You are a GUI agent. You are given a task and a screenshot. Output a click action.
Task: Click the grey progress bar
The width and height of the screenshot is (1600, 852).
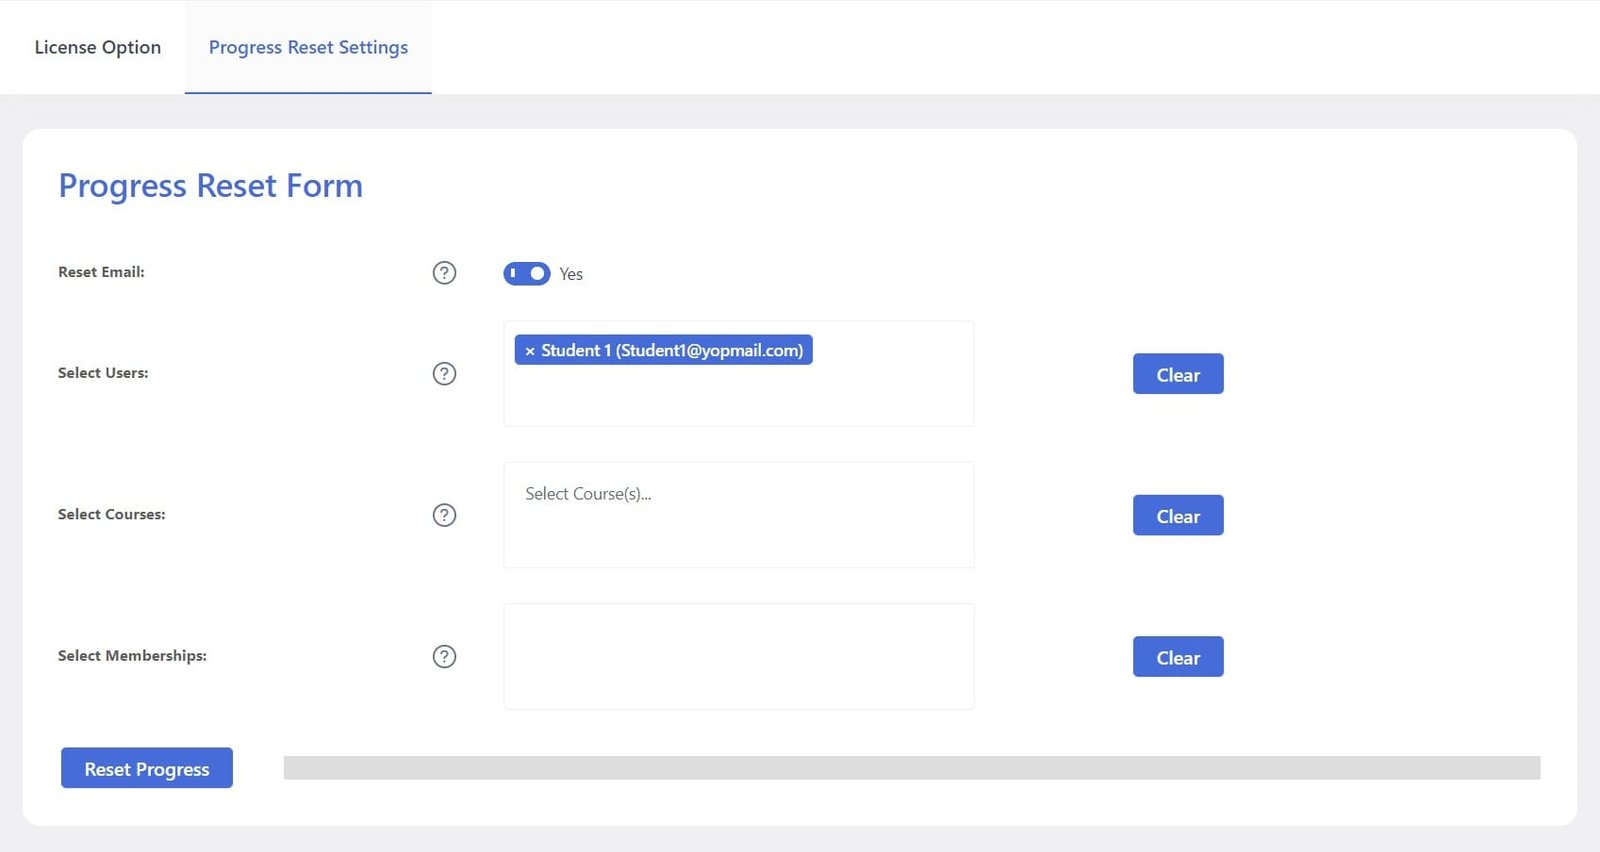coord(912,768)
